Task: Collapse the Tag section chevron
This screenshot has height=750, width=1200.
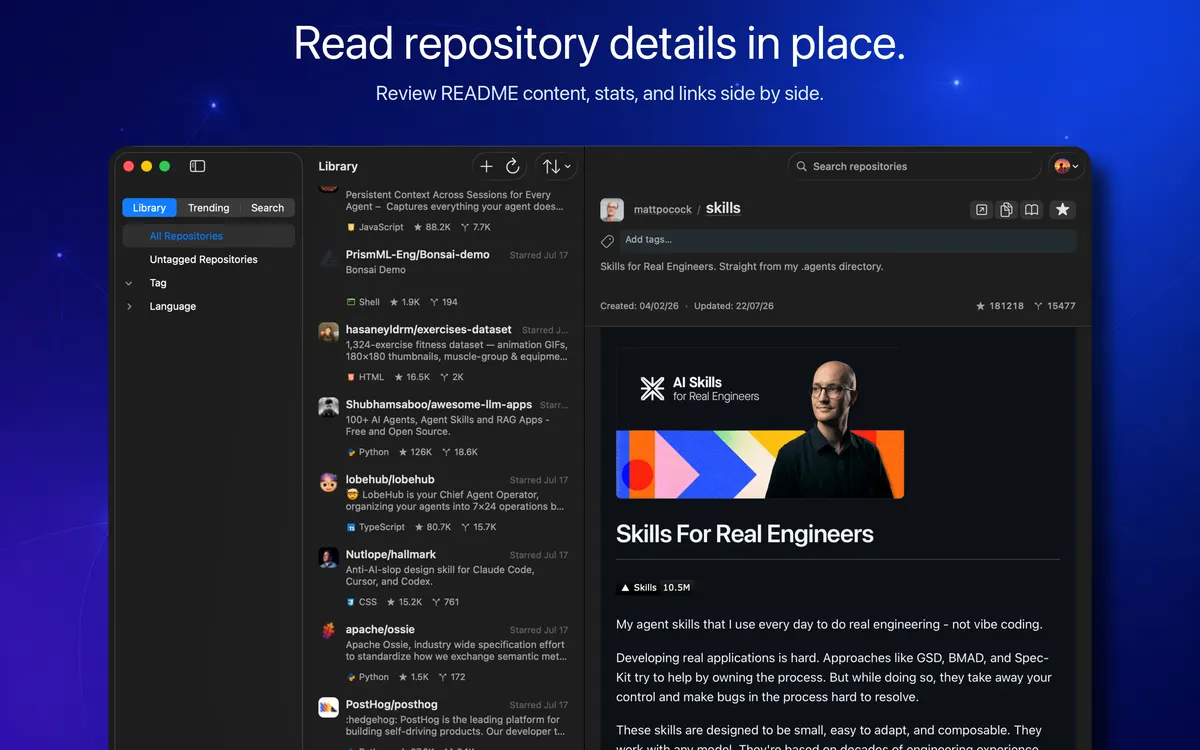Action: click(129, 283)
